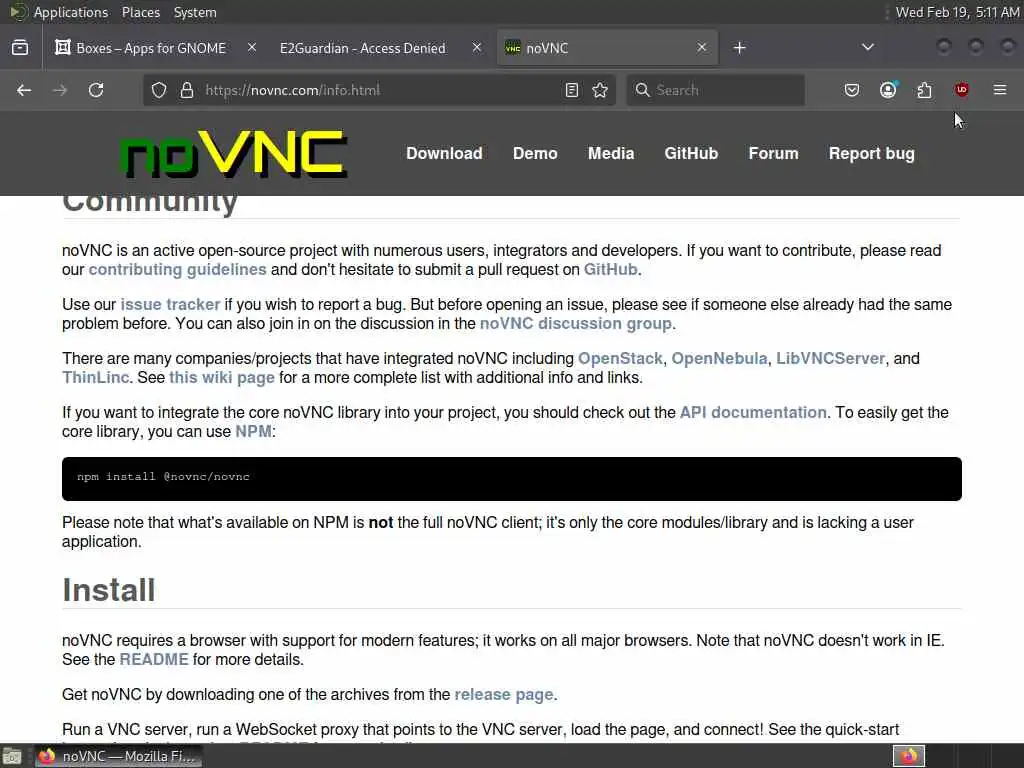Select the noVNC browser tab
1024x768 pixels.
click(x=607, y=48)
